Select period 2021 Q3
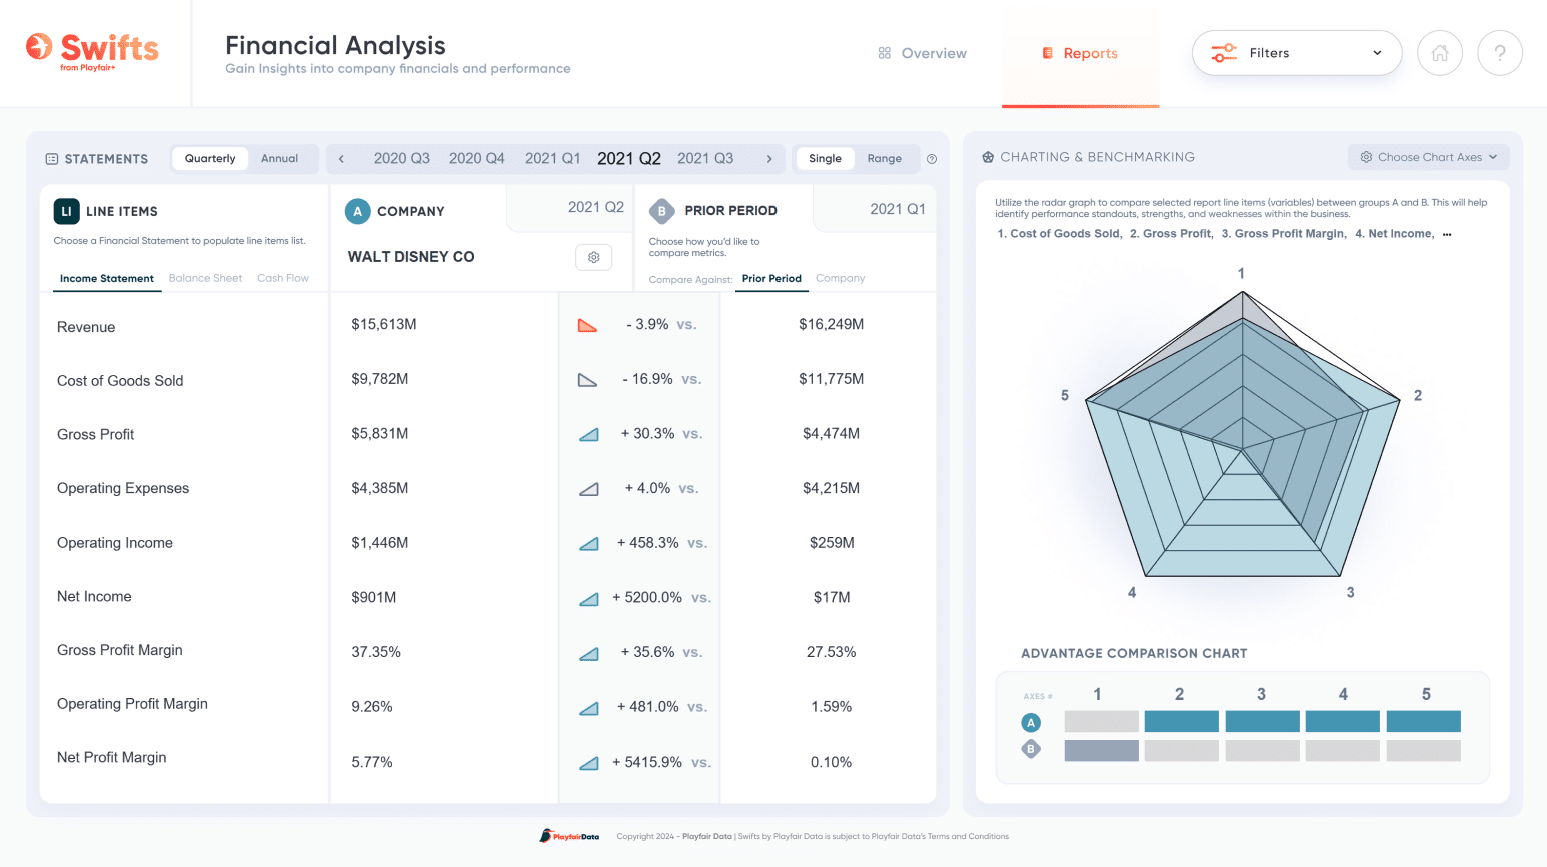This screenshot has width=1547, height=867. tap(705, 158)
